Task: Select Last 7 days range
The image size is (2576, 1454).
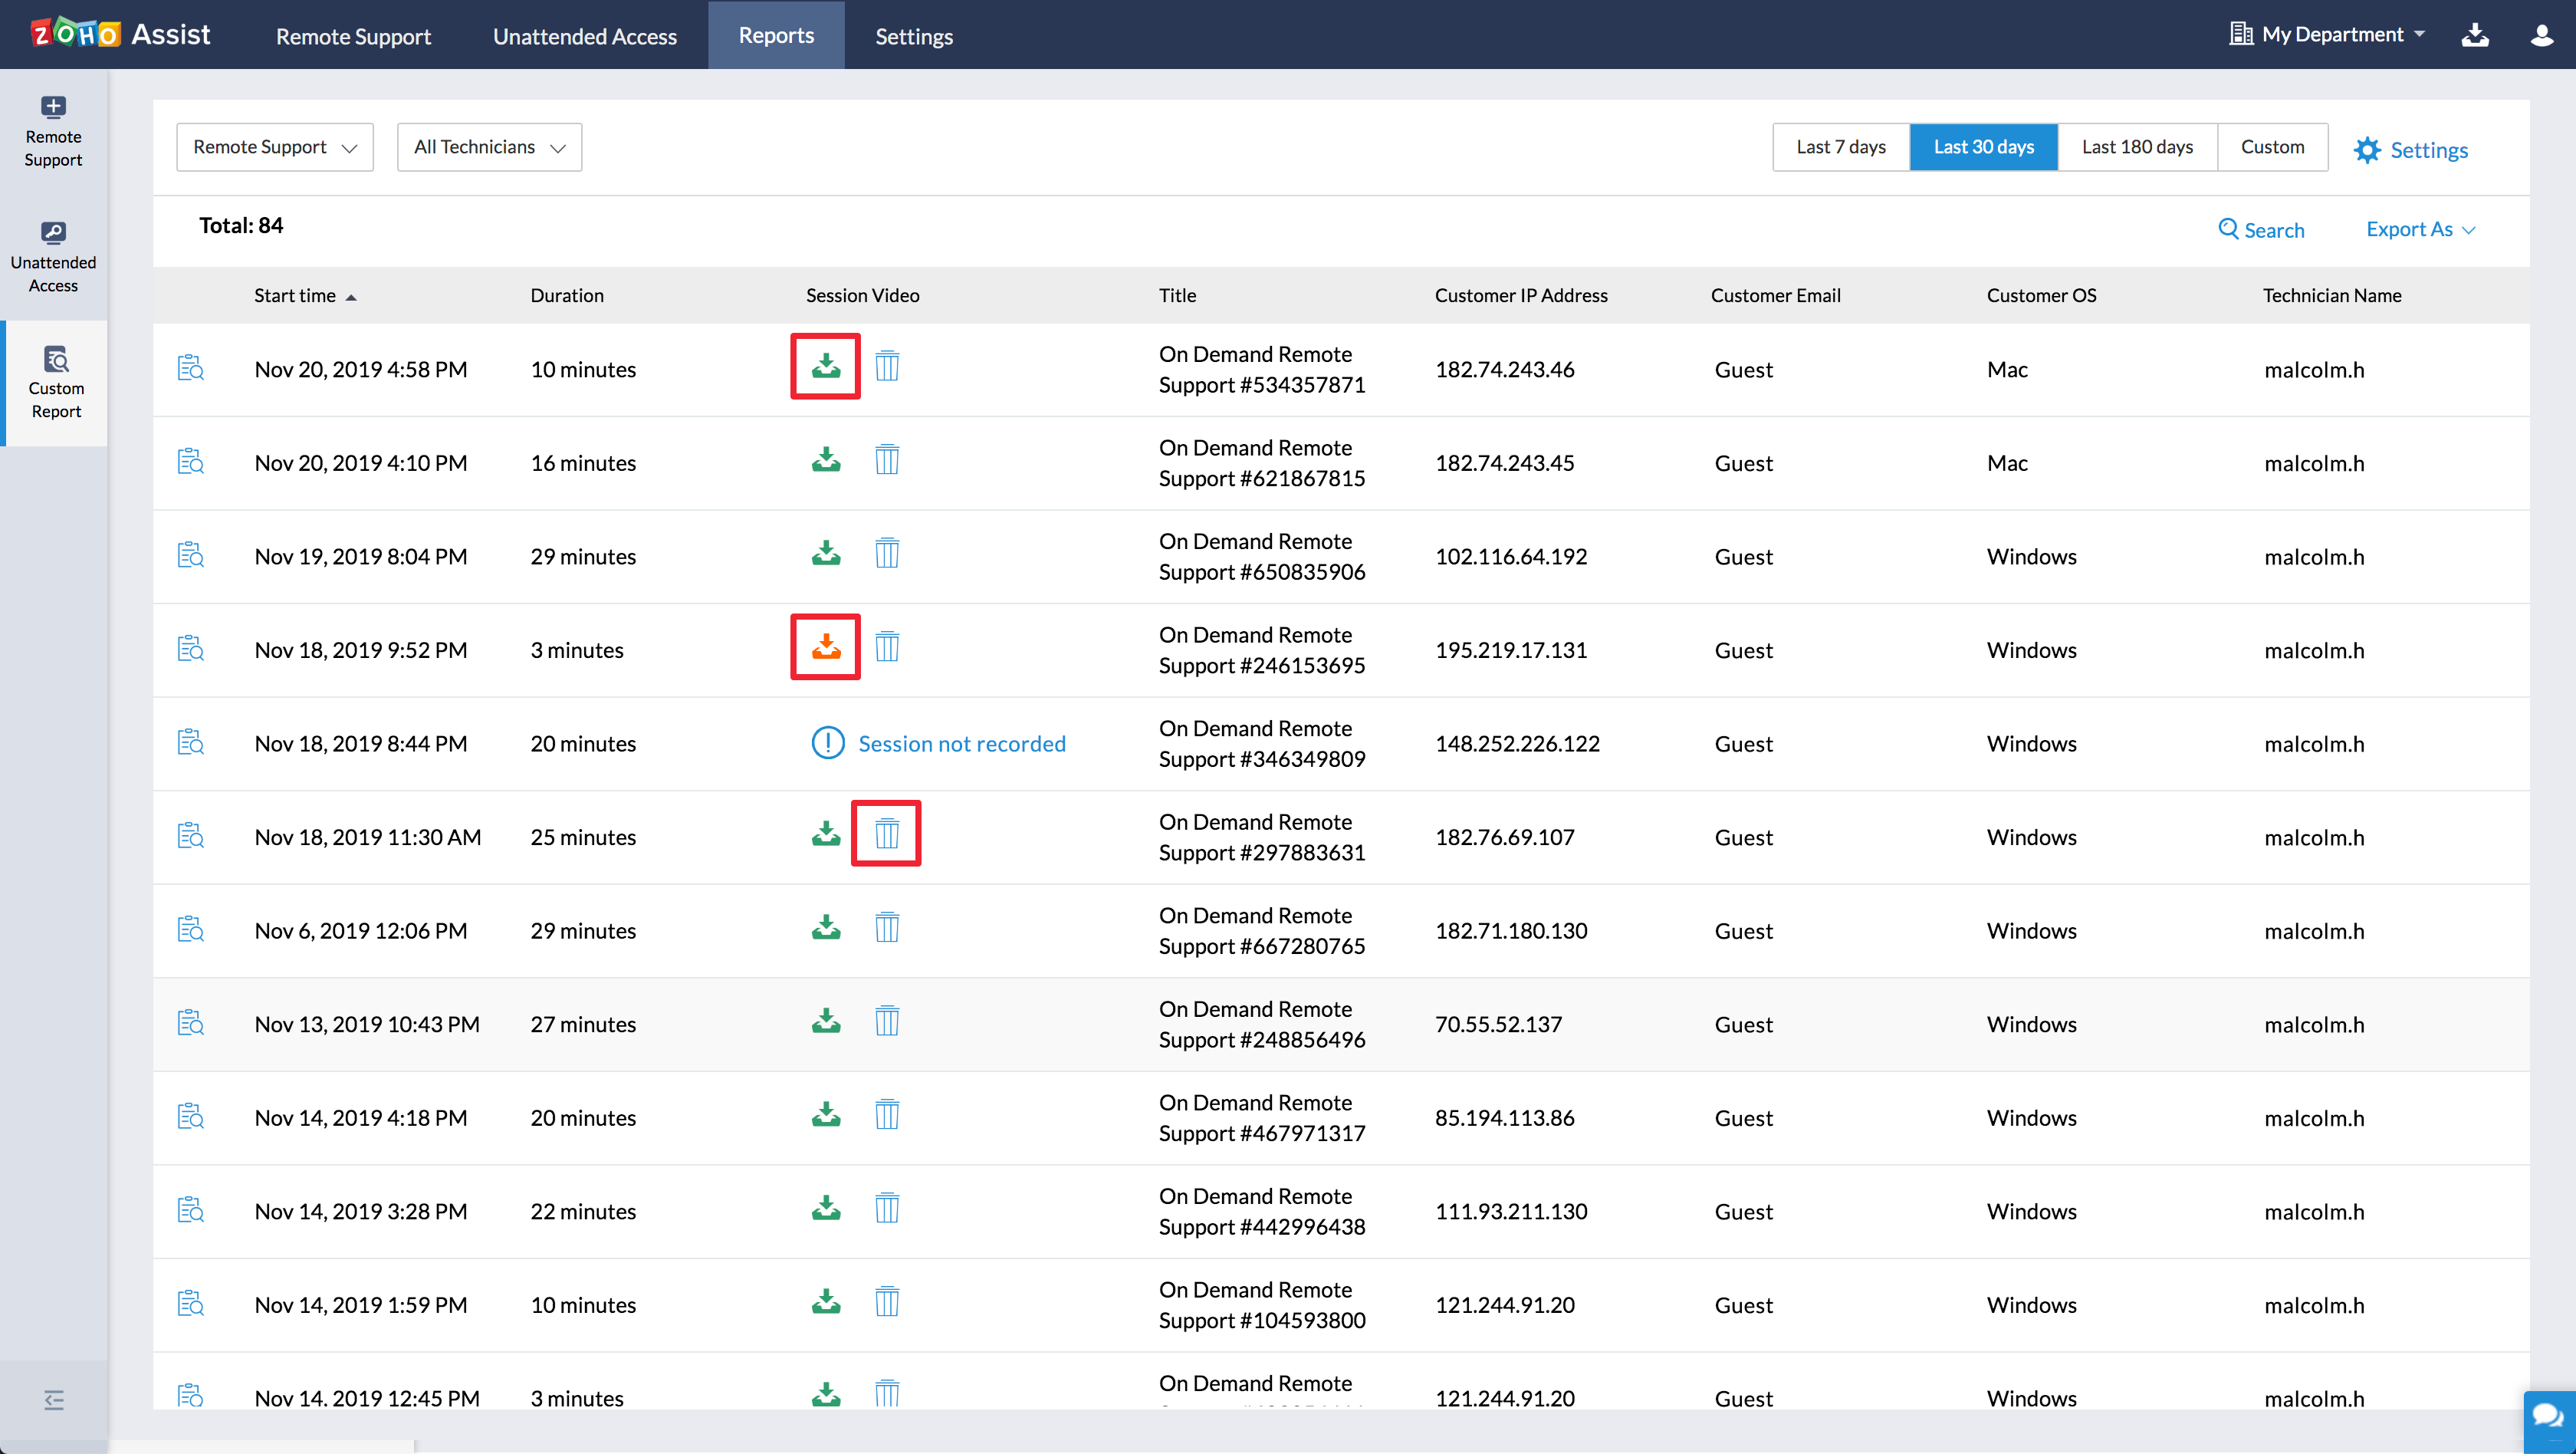Action: tap(1840, 147)
